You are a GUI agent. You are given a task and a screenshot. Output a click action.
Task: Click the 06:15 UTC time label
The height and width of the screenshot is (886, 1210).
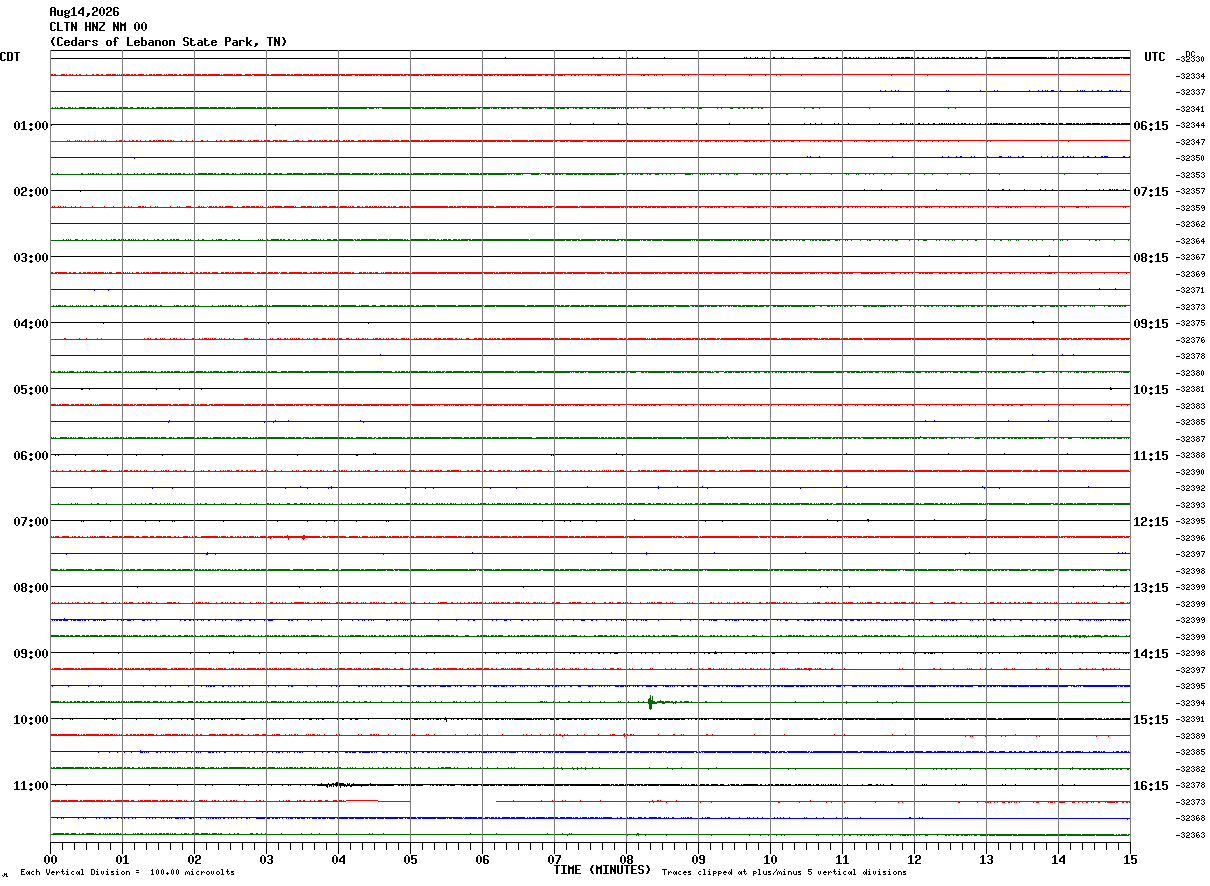pos(1151,125)
